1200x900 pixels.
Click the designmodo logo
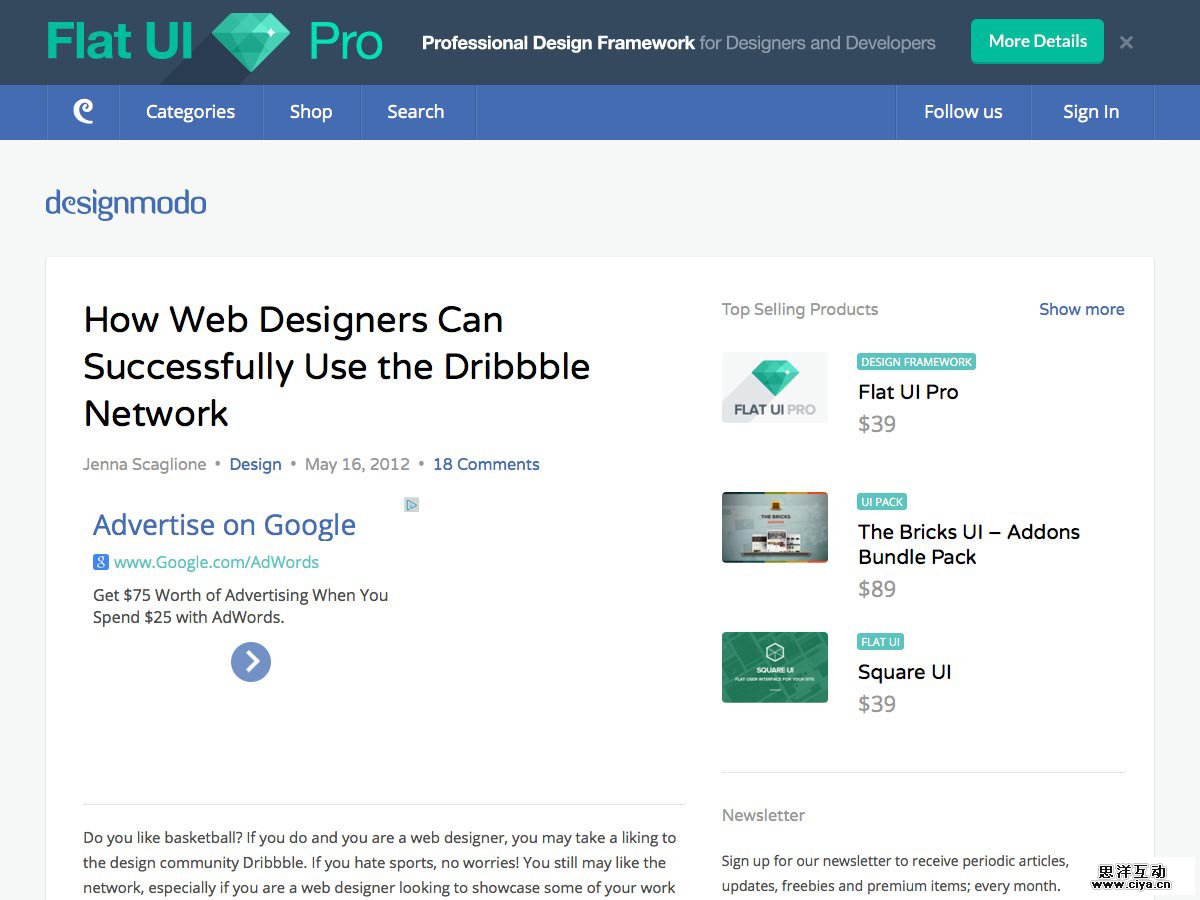point(126,203)
